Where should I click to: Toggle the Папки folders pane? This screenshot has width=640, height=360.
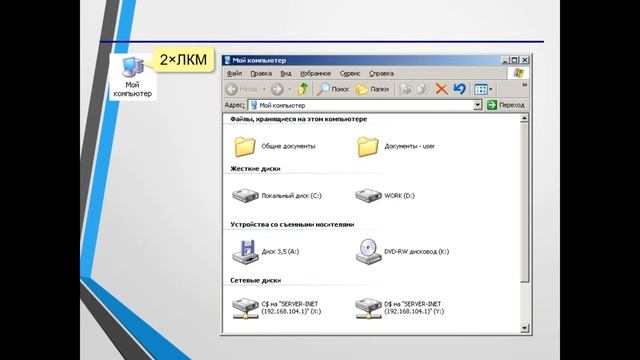click(372, 89)
